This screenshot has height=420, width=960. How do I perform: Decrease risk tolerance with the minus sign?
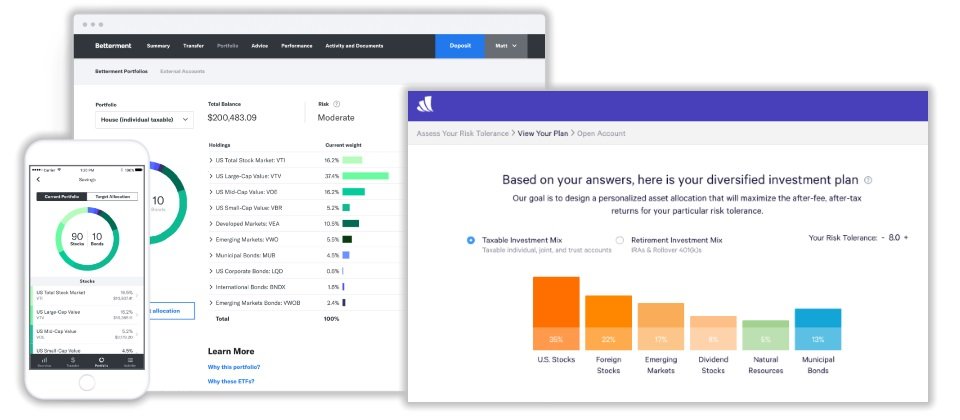pos(883,238)
